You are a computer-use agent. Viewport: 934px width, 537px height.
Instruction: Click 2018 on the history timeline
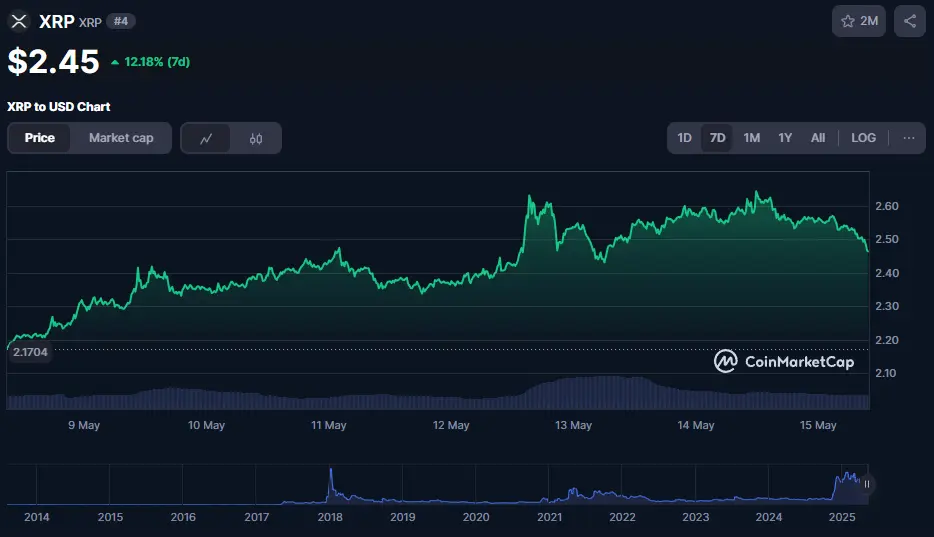(x=330, y=517)
